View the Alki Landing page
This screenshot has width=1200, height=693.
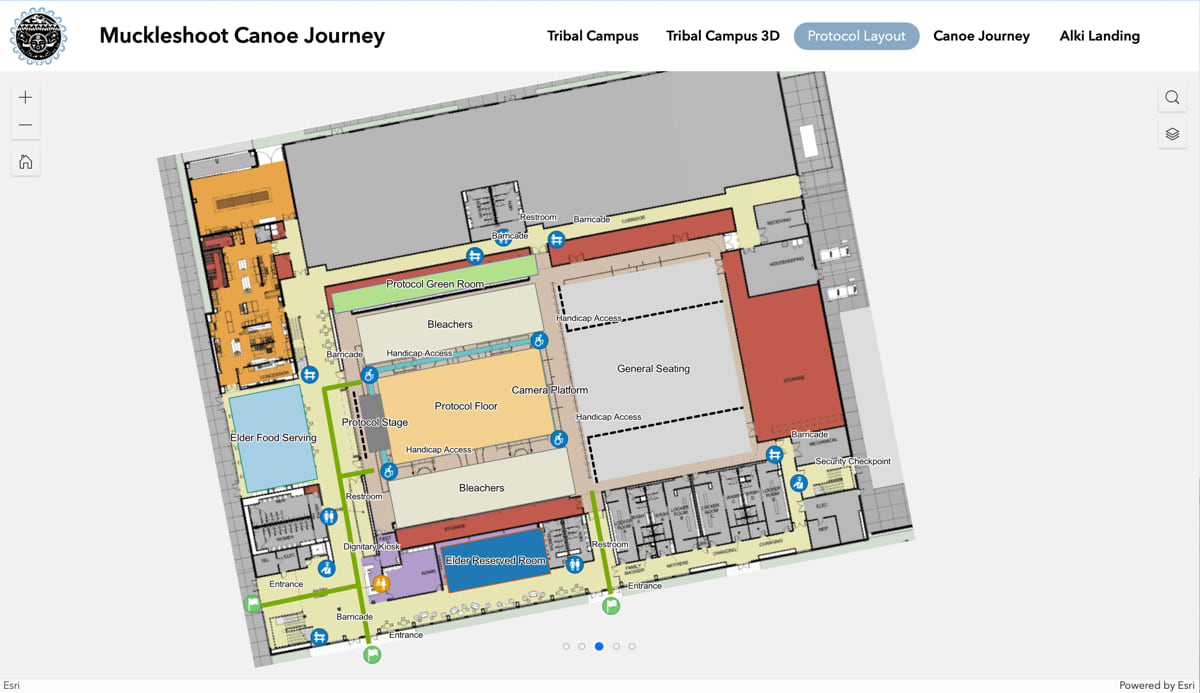1099,36
